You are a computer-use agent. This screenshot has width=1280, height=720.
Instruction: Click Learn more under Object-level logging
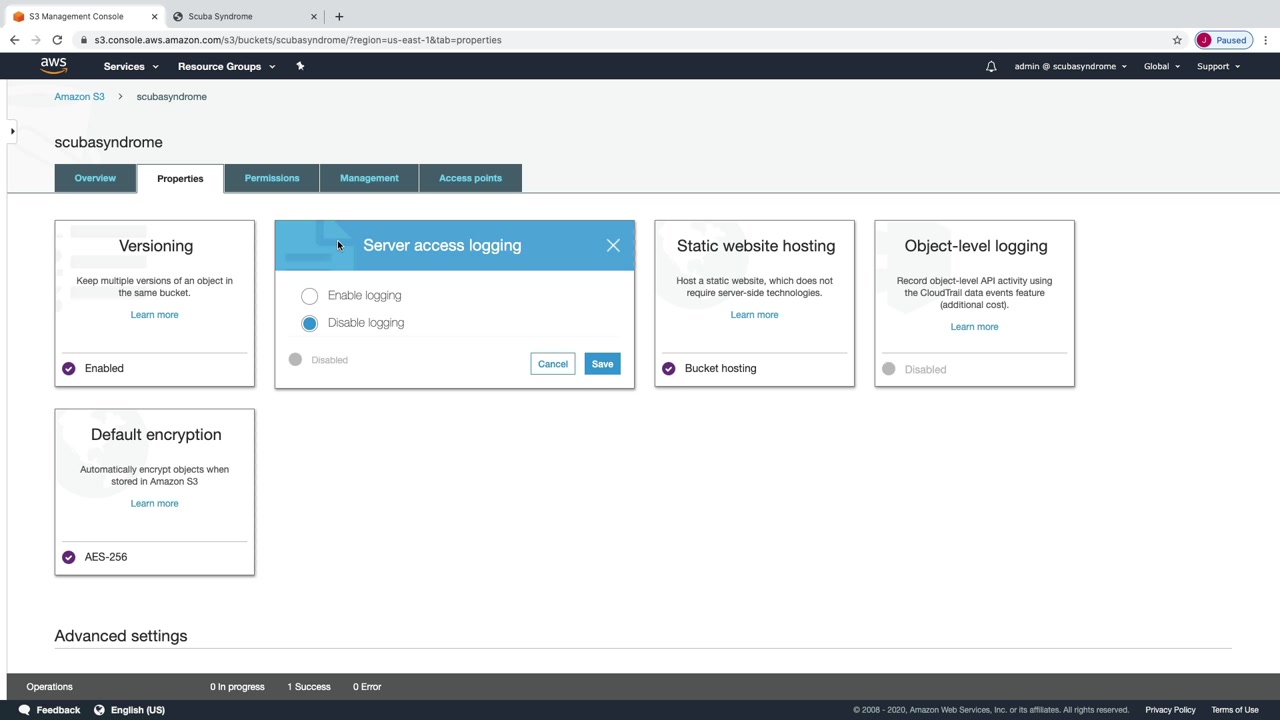click(974, 327)
